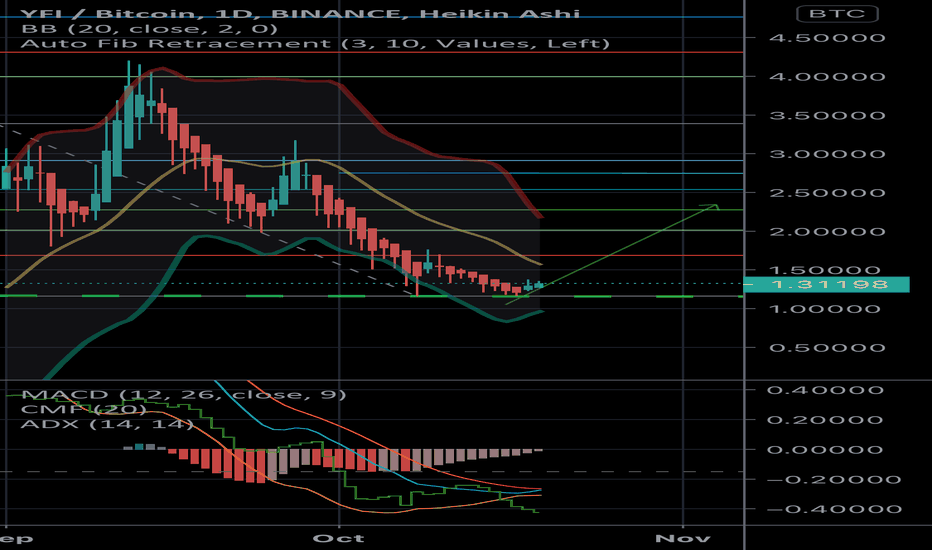The image size is (932, 550).
Task: Click the Nov date label on time axis
Action: 683,539
